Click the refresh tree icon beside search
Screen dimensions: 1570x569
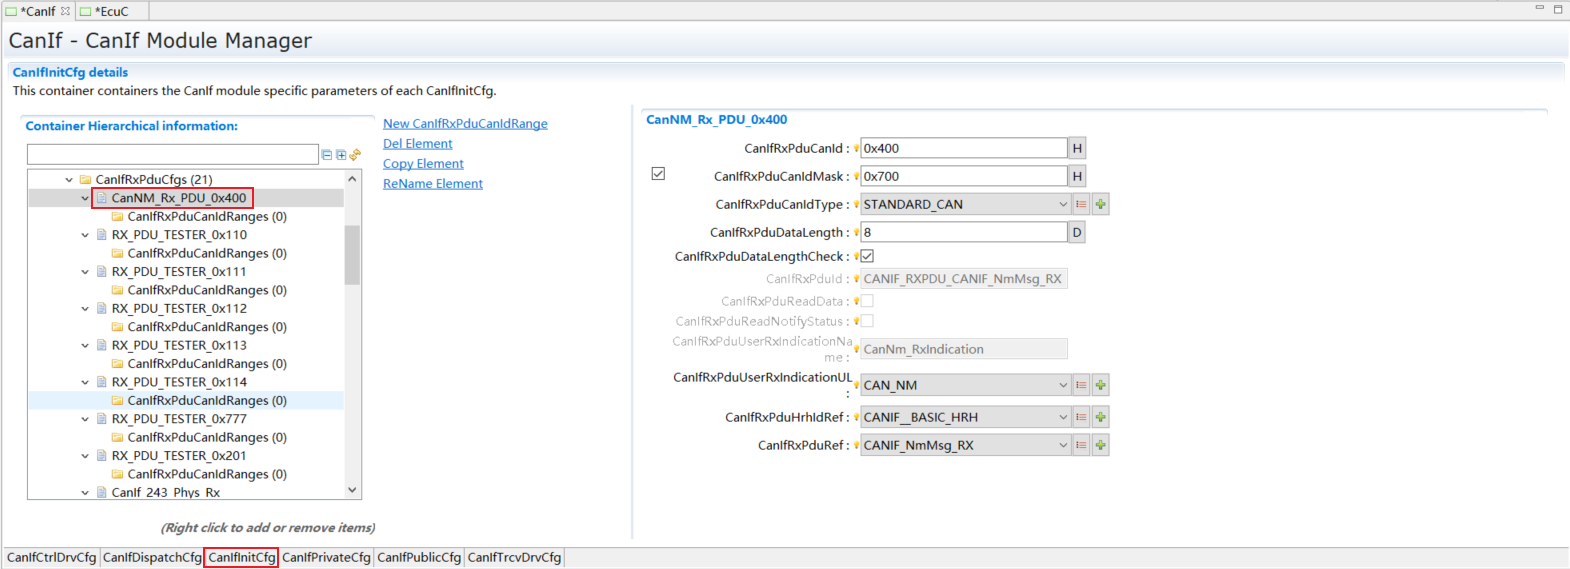(x=355, y=155)
